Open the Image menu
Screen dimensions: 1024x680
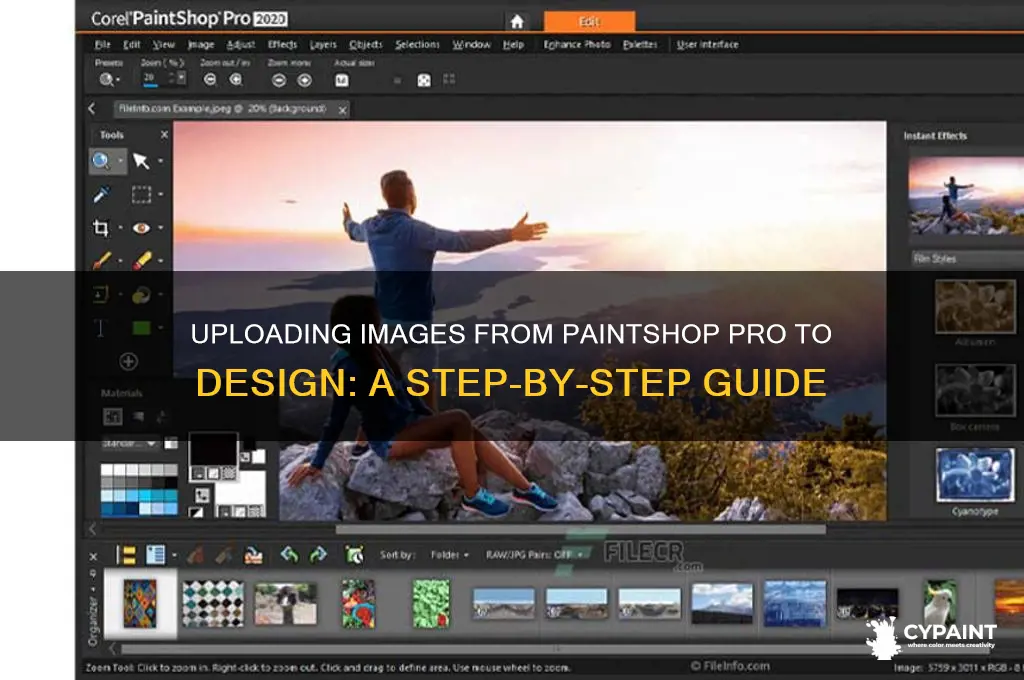click(200, 44)
